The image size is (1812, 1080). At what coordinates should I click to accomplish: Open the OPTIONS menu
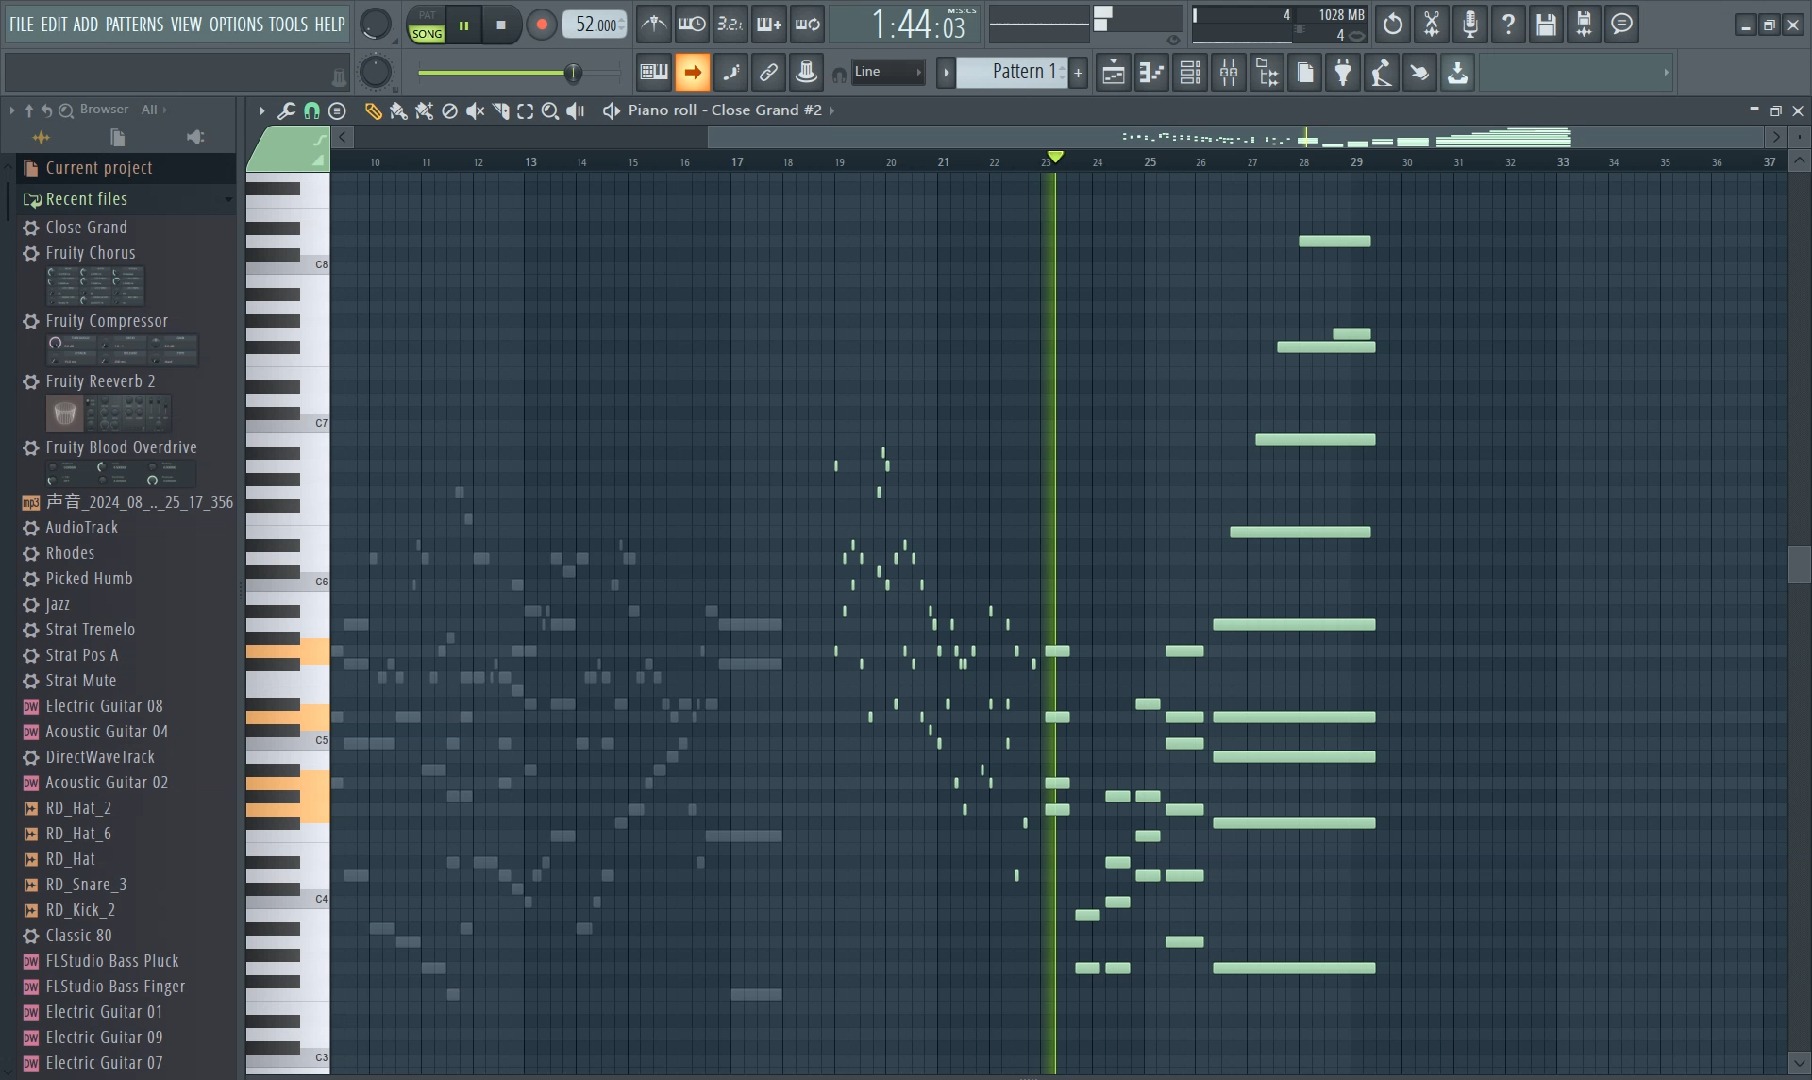pyautogui.click(x=236, y=24)
